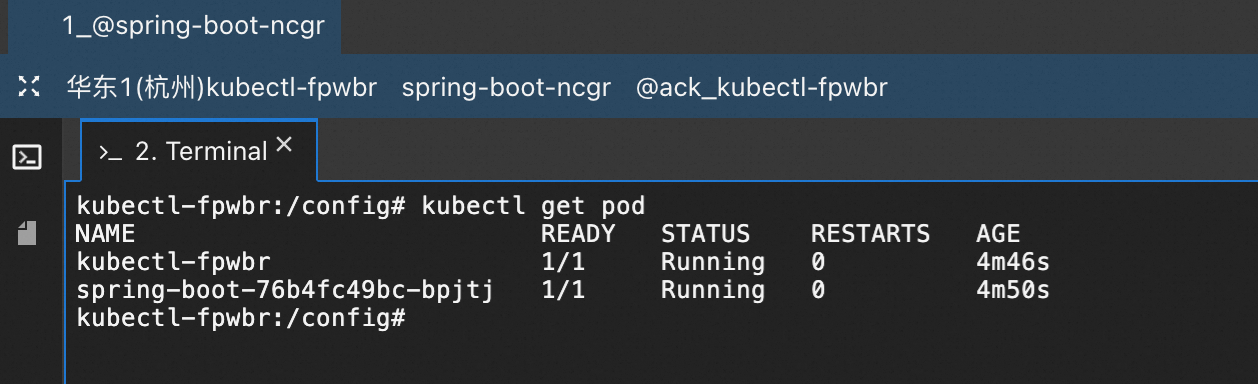
Task: Click the kubectl-fpwbr pod name in NAME column
Action: [174, 262]
